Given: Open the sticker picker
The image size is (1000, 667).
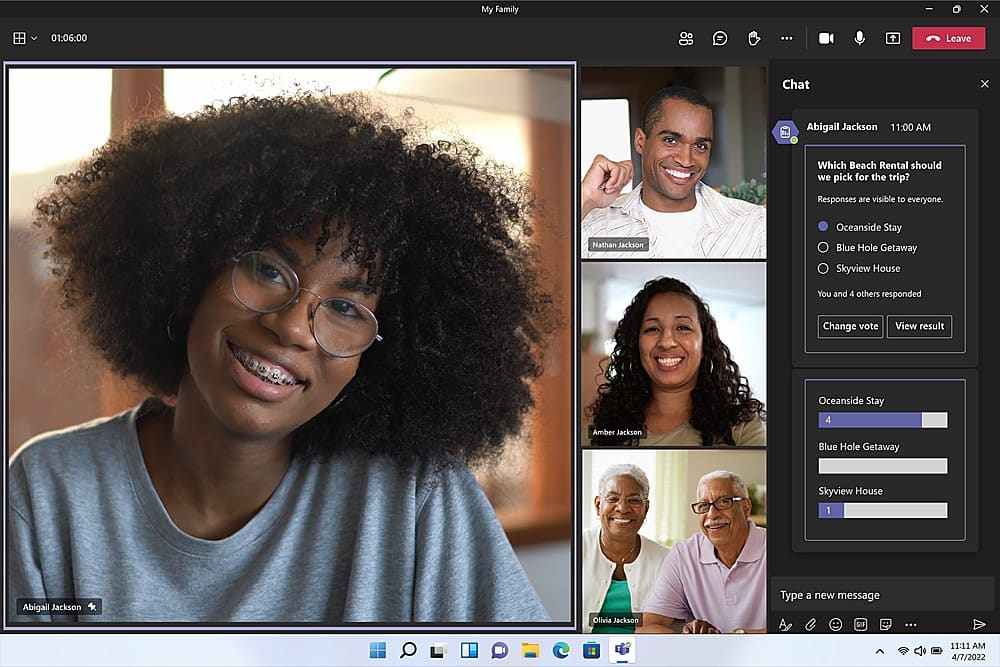Looking at the screenshot, I should pos(885,624).
